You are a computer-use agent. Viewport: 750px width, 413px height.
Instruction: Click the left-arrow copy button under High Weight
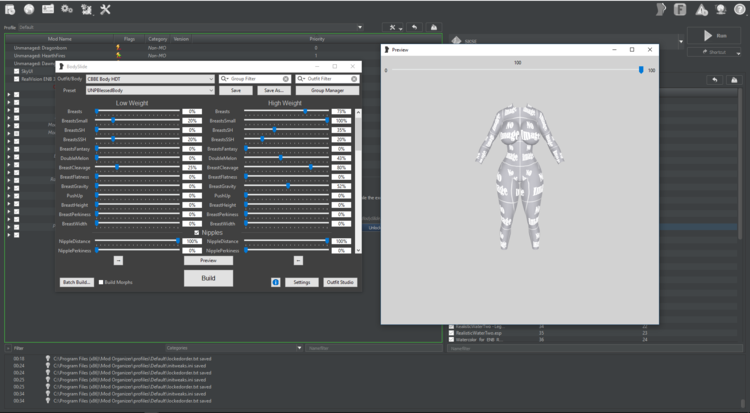298,260
